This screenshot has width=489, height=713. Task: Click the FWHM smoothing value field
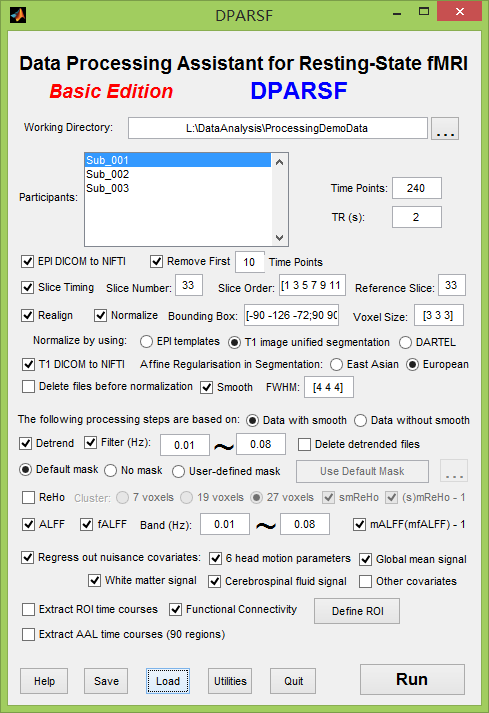(x=328, y=387)
